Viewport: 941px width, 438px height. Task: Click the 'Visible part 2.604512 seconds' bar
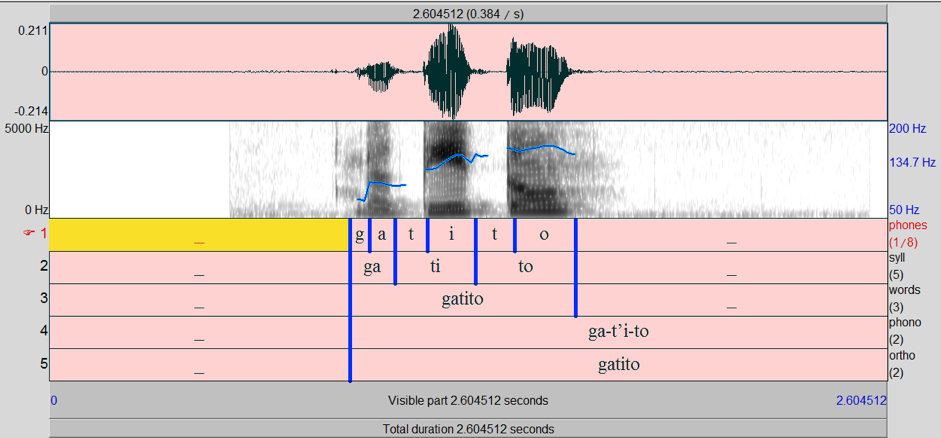pos(468,400)
